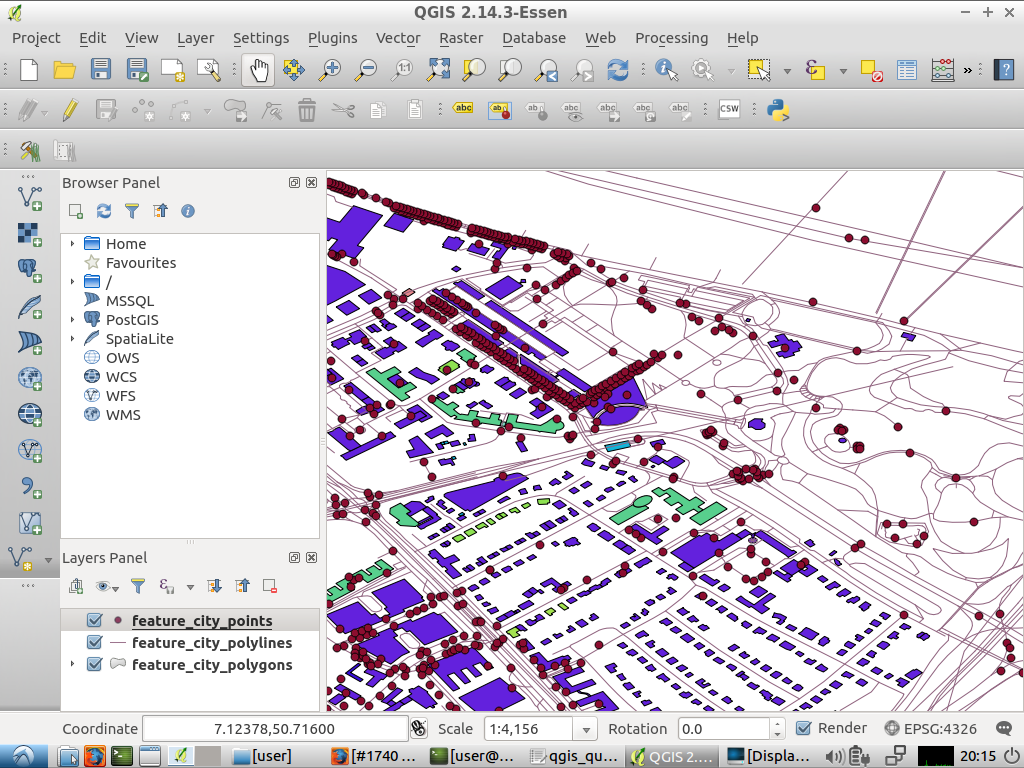Click inside the Coordinate input field
The height and width of the screenshot is (768, 1024).
coord(274,729)
